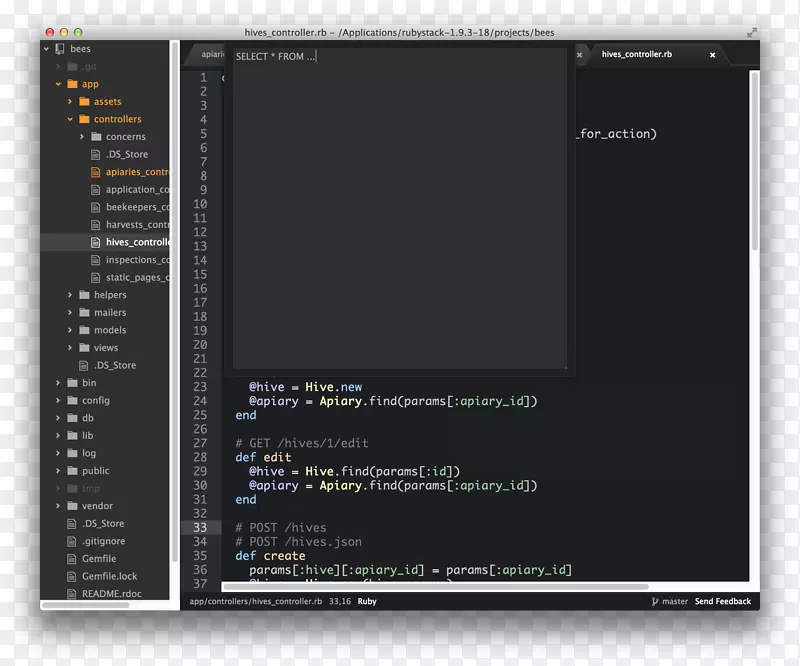
Task: Click the bees project root icon
Action: tap(59, 48)
